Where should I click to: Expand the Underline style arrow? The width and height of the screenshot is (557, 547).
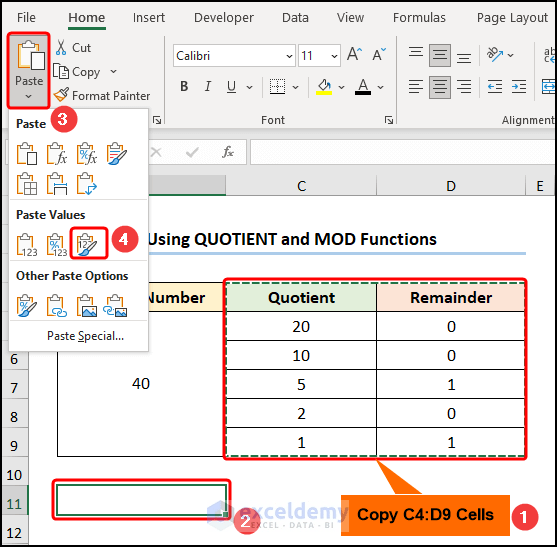click(249, 87)
